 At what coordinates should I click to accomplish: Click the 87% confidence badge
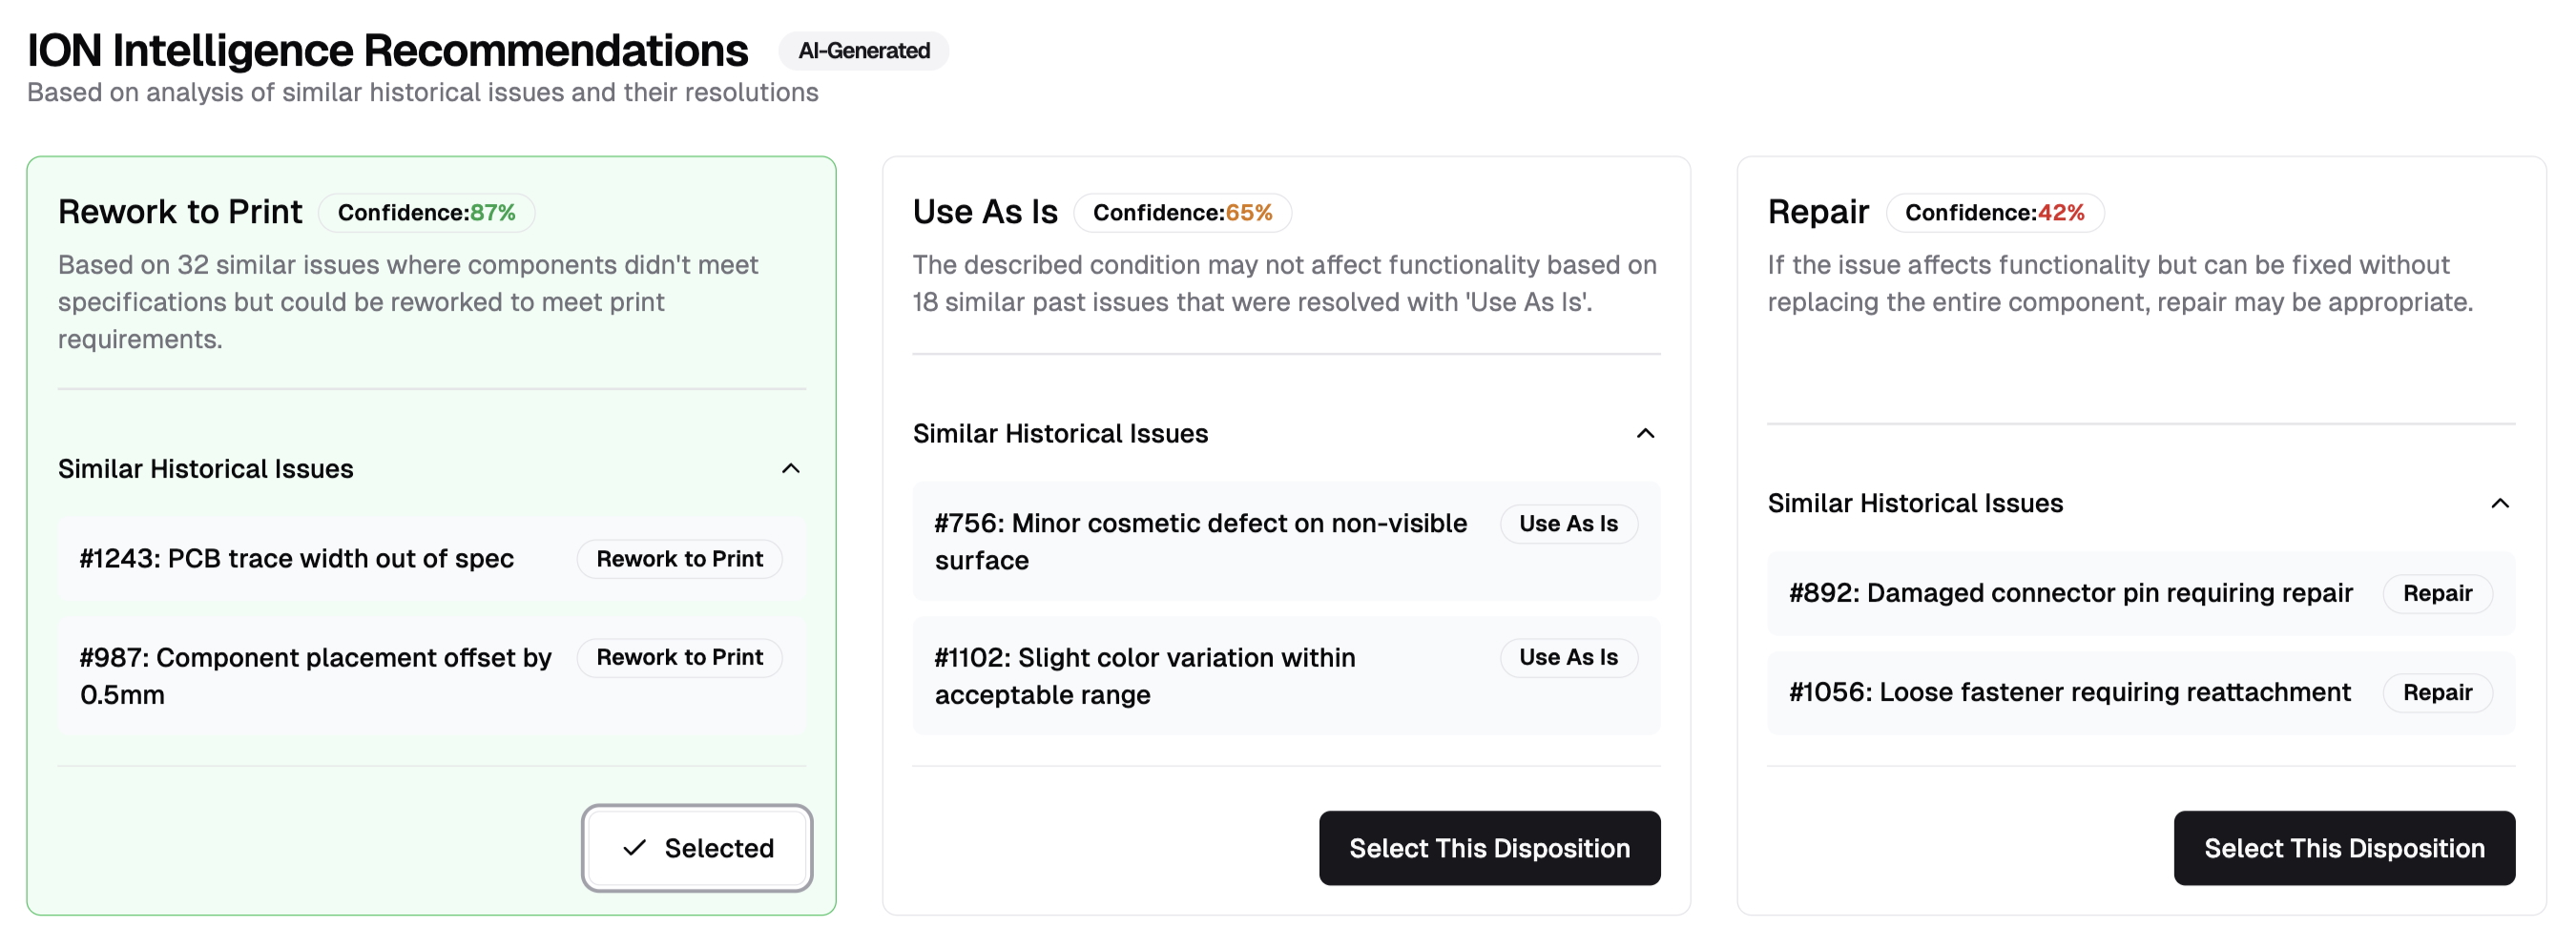(x=426, y=212)
